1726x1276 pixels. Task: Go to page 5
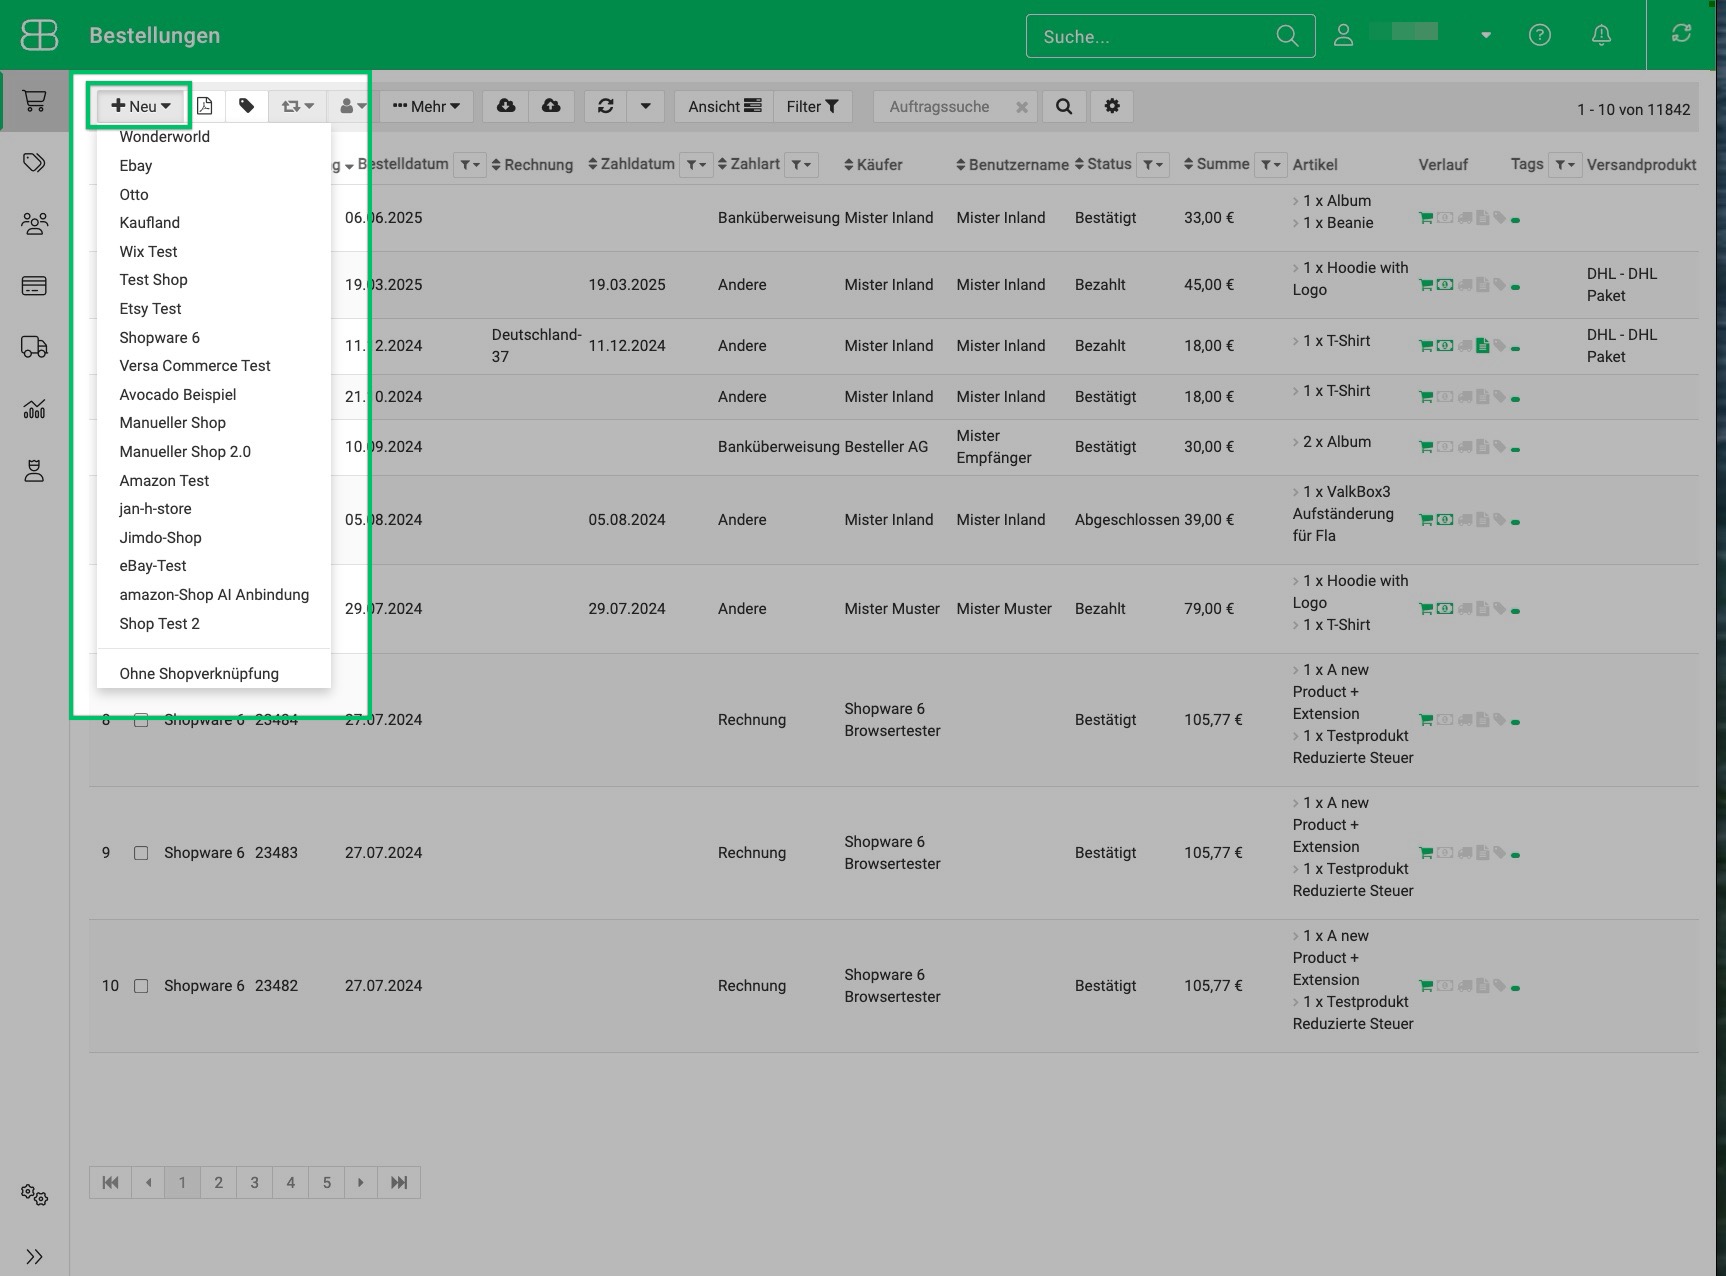[326, 1183]
